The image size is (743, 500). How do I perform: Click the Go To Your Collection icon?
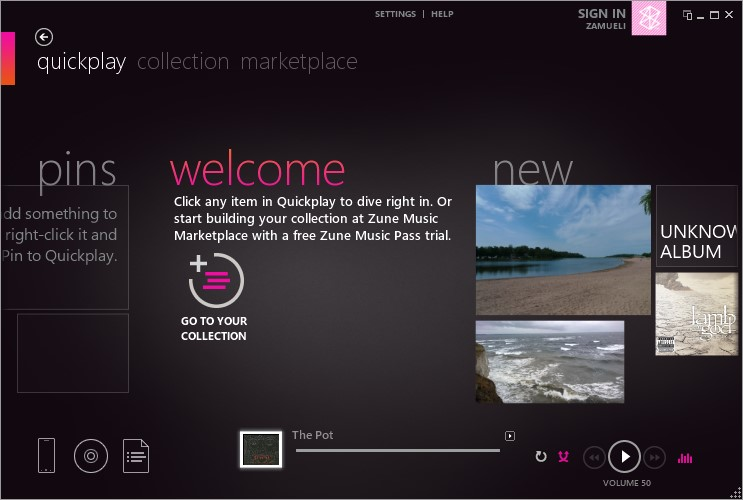pos(216,280)
